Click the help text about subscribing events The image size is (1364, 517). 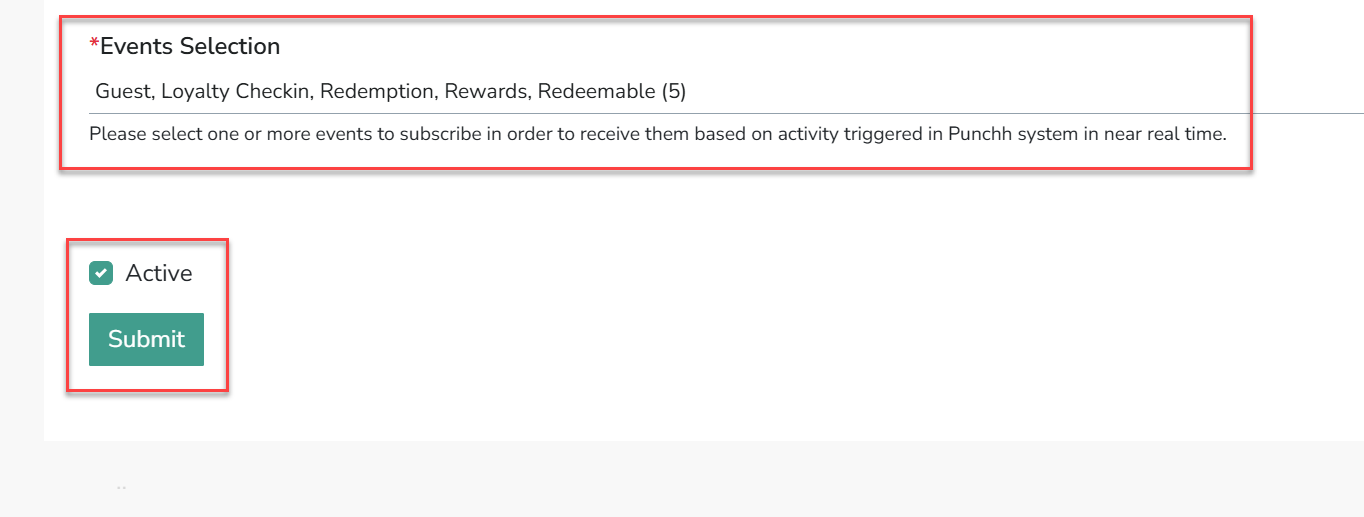point(658,133)
